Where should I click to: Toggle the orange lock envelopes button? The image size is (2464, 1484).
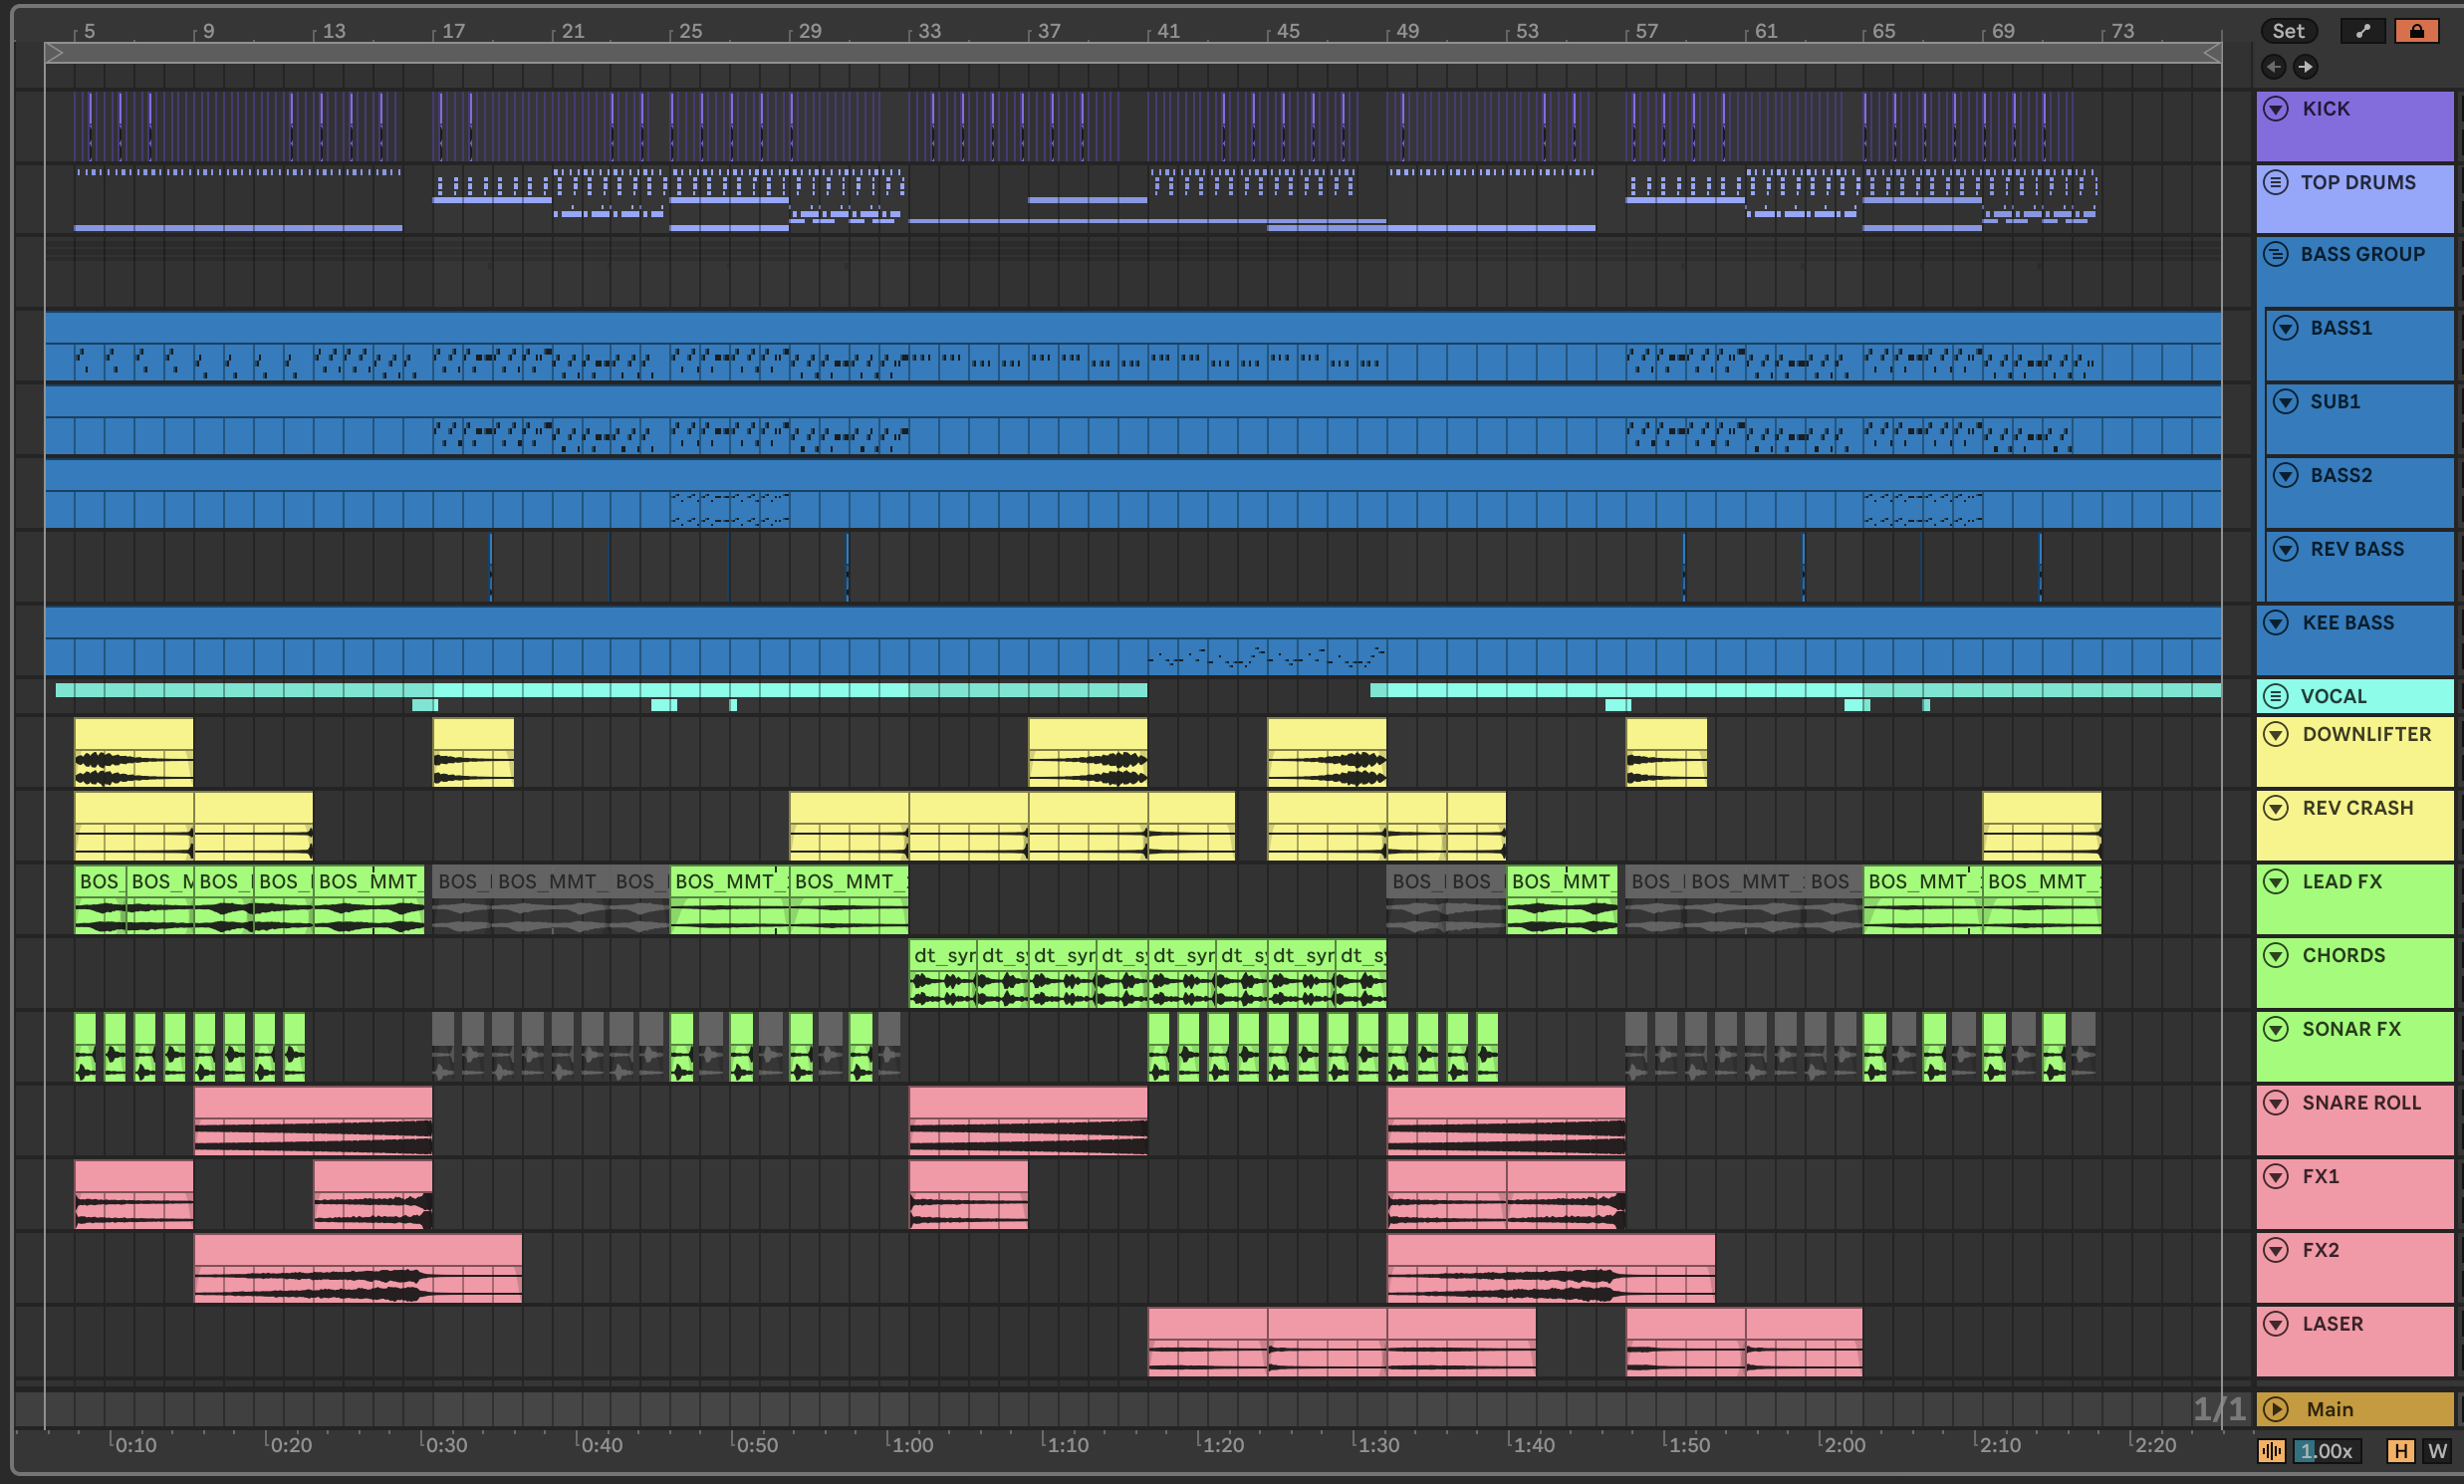(x=2416, y=31)
